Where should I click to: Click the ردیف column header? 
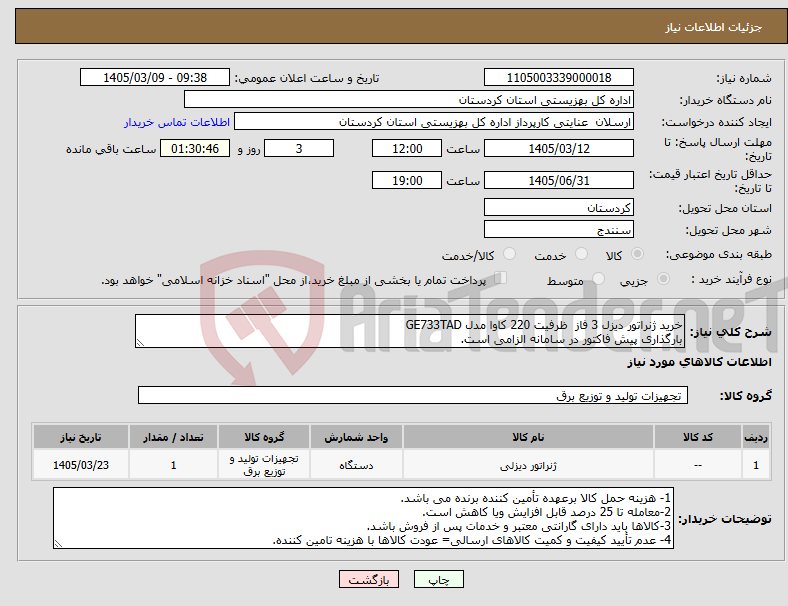(x=756, y=437)
